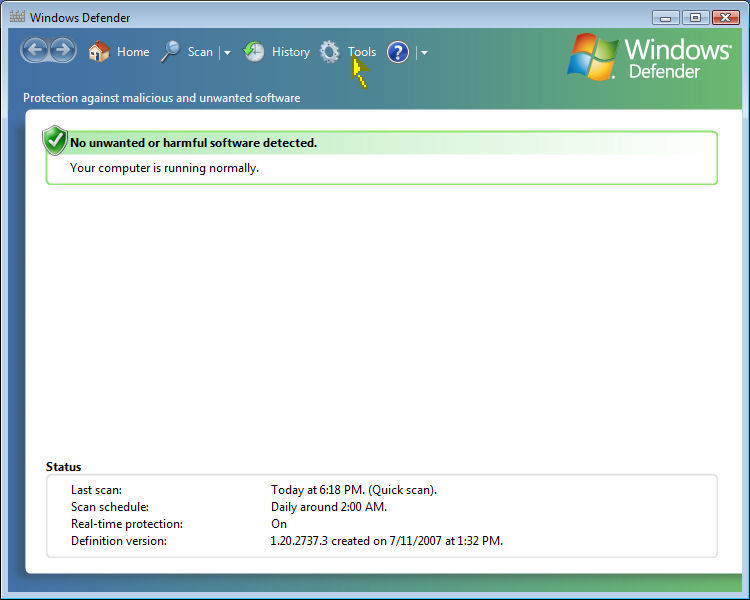The image size is (750, 600).
Task: Start a scan via Scan label
Action: tap(200, 52)
